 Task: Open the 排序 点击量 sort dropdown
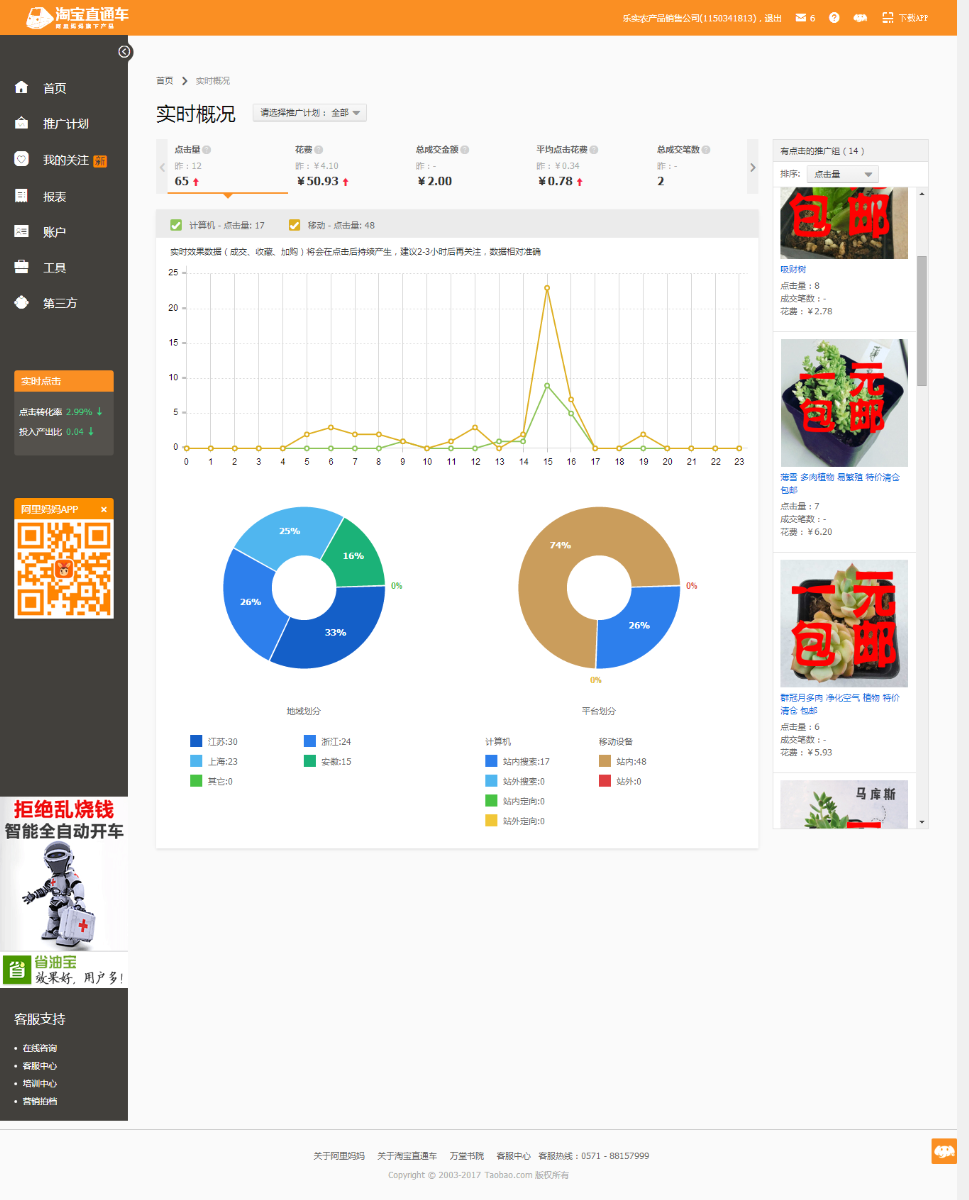(842, 174)
